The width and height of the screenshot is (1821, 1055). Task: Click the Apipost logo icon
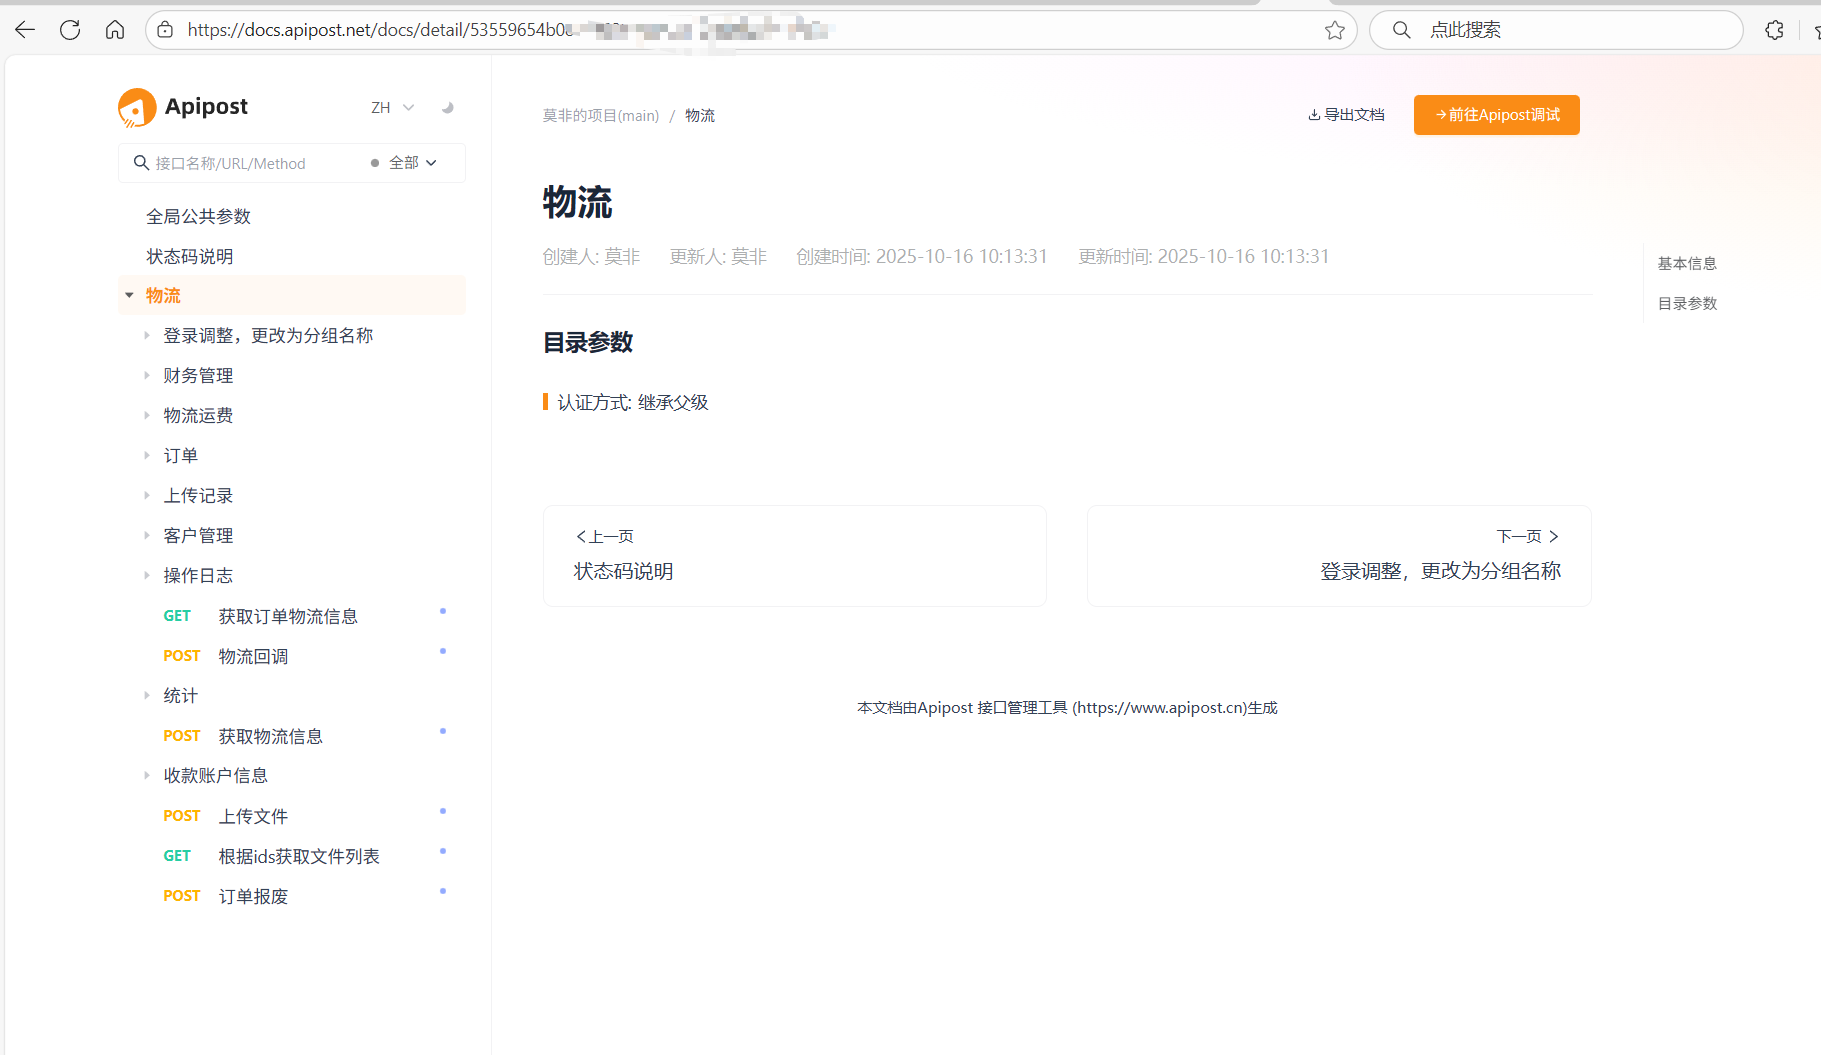[x=137, y=106]
